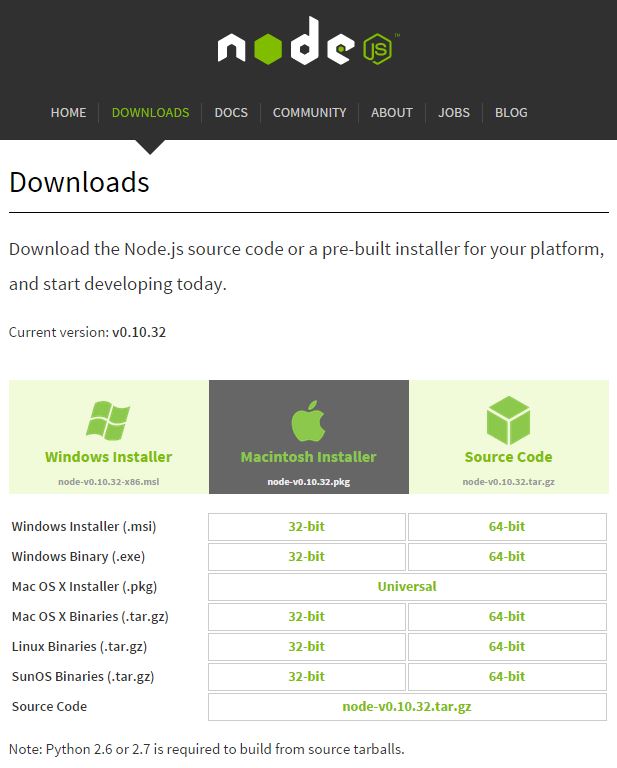Visit the ABOUT section
Viewport: 617px width, 768px height.
tap(392, 113)
